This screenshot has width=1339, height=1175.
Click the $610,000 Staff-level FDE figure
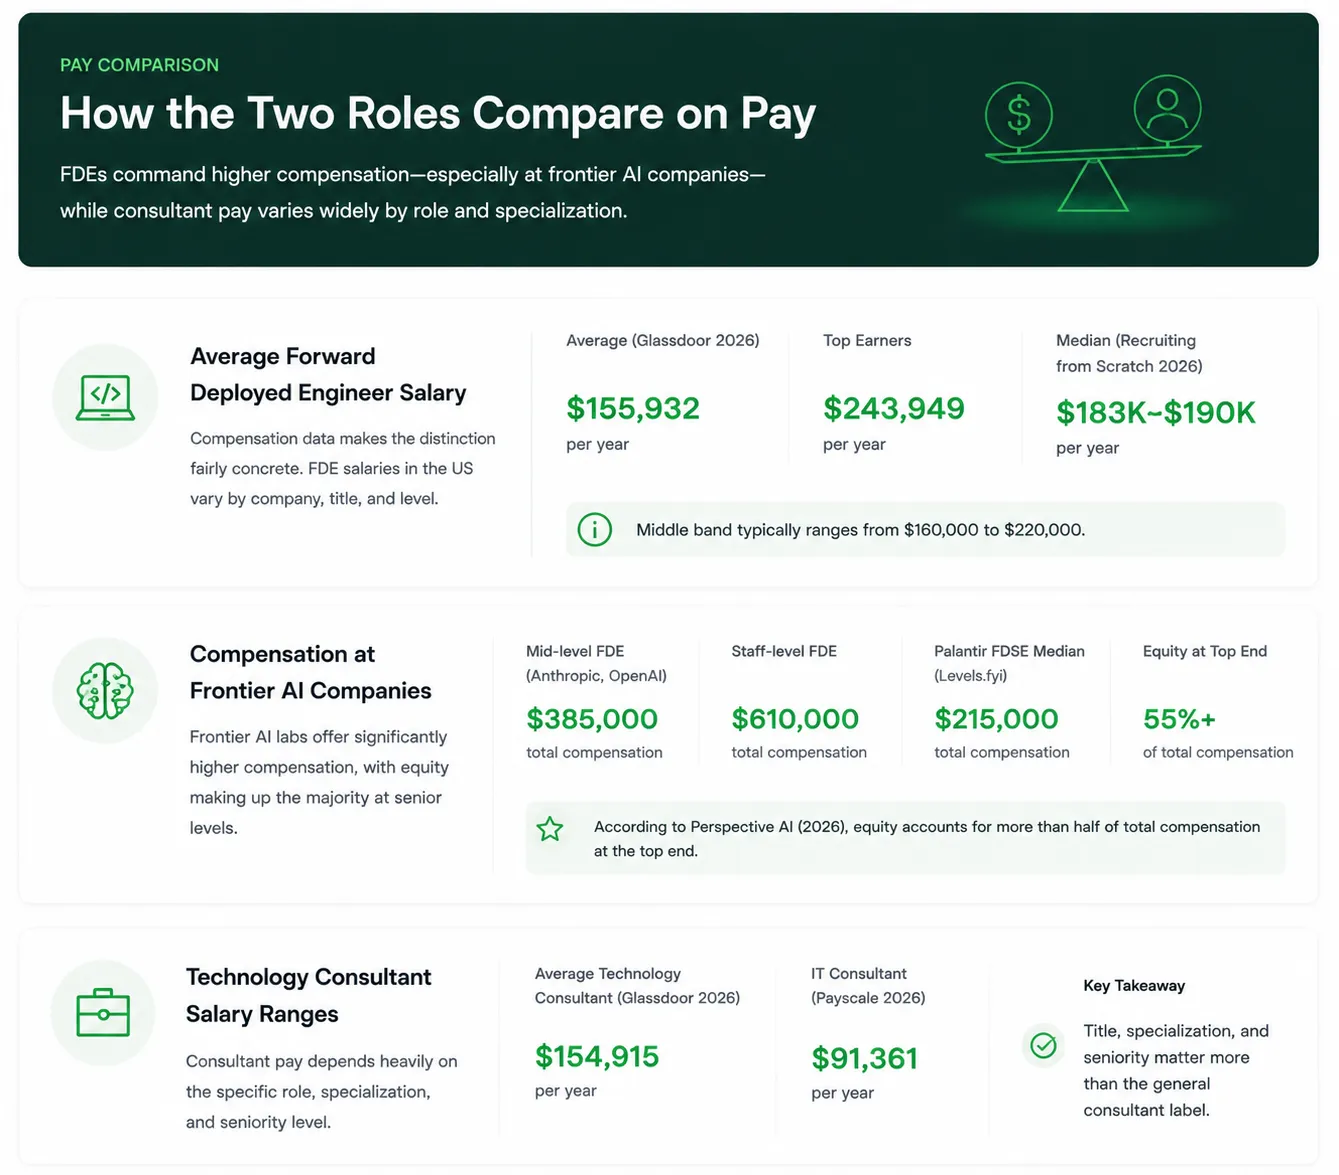pos(795,719)
